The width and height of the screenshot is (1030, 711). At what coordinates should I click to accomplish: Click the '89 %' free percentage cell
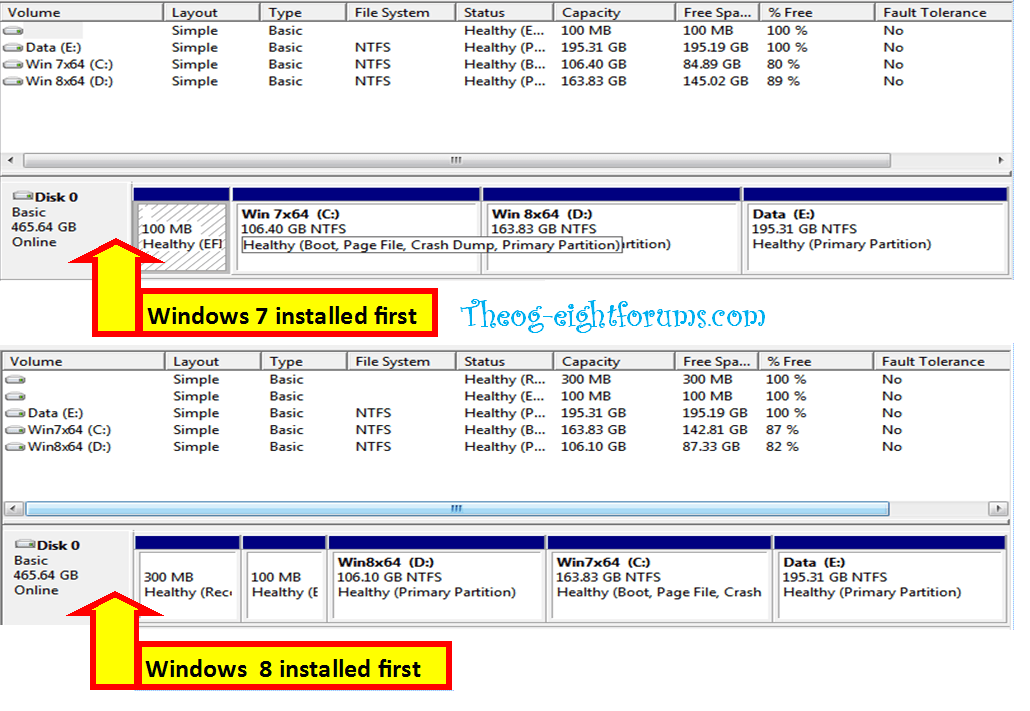click(783, 81)
